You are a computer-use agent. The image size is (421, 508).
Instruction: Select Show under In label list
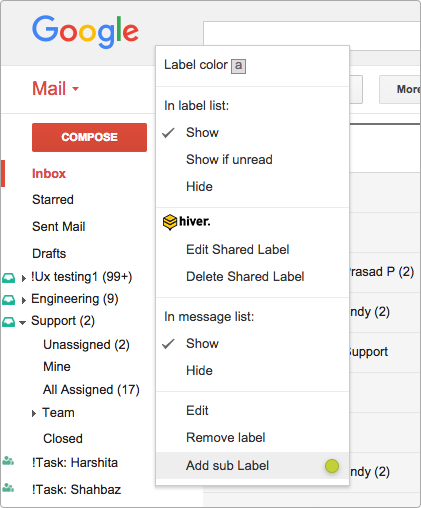(202, 133)
